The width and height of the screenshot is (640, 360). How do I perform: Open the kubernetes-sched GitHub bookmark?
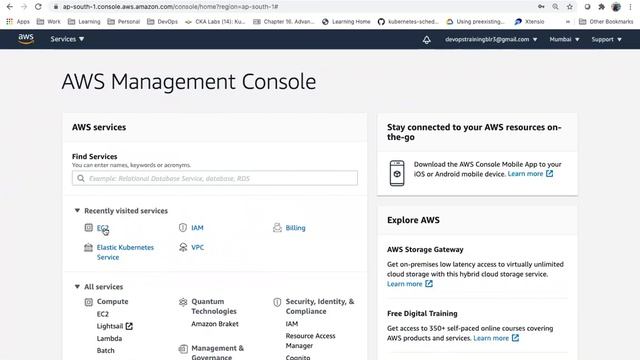(x=408, y=22)
